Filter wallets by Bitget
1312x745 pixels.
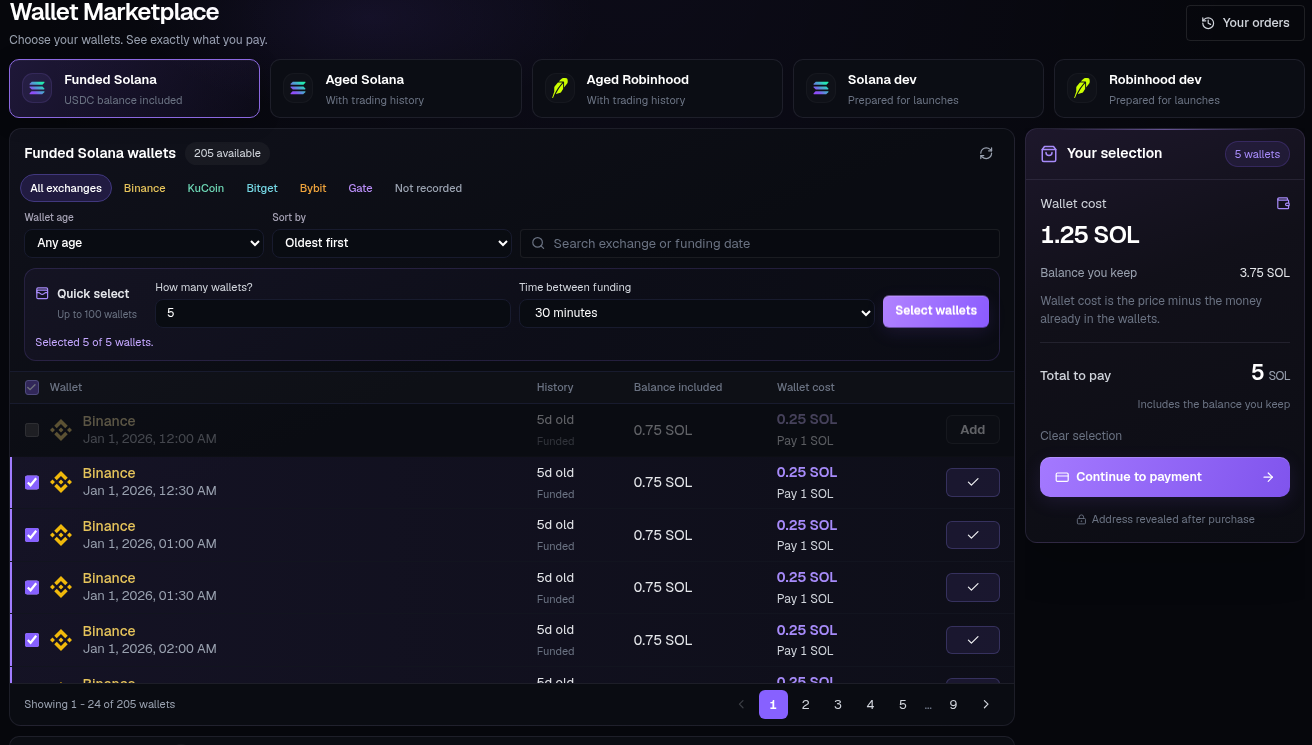262,188
